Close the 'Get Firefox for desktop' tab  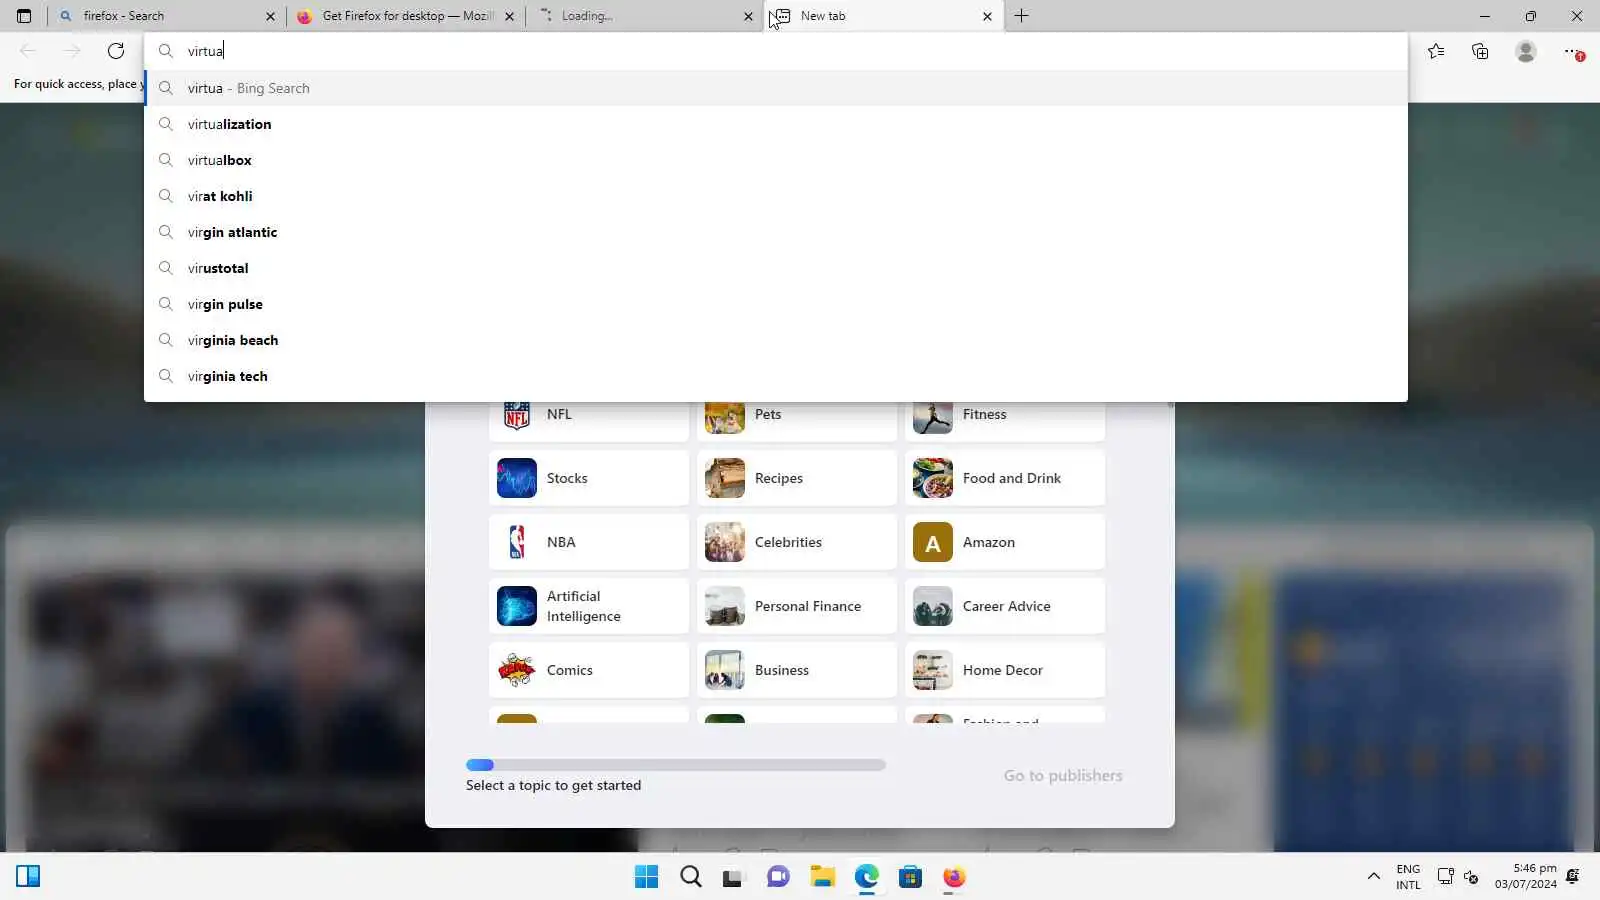click(510, 16)
